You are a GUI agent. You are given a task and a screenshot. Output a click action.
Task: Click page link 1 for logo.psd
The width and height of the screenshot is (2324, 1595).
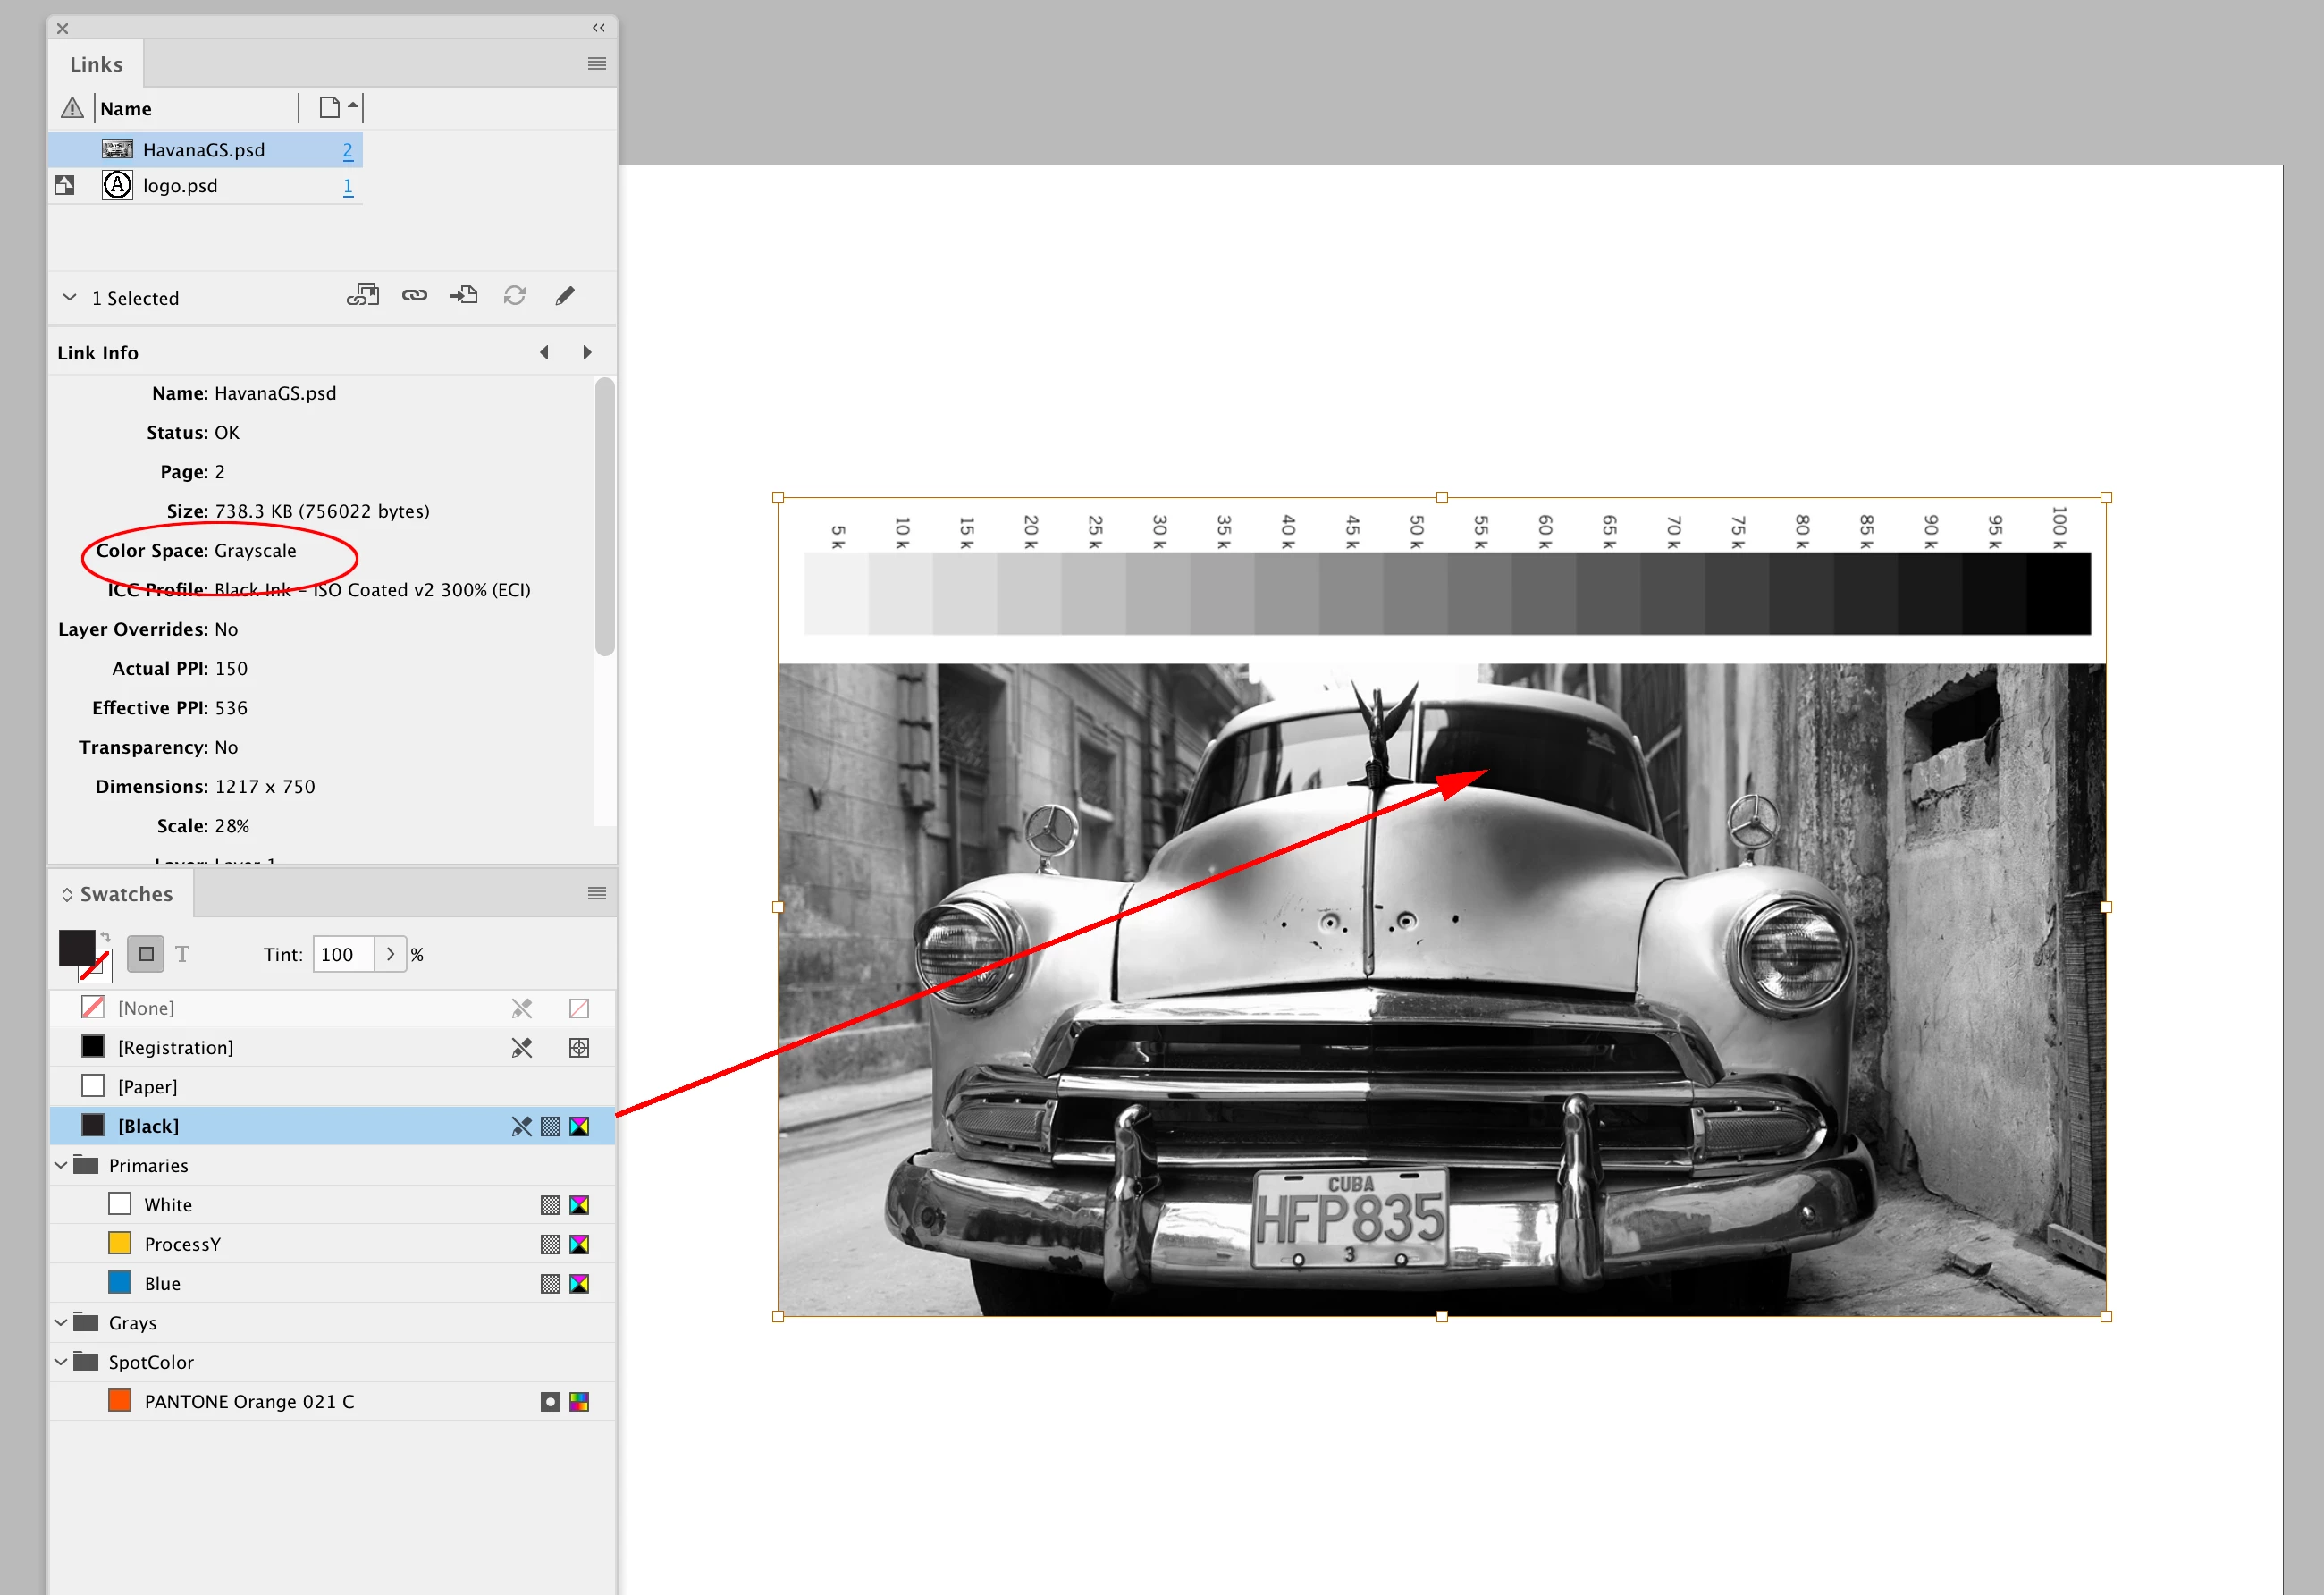[x=347, y=186]
